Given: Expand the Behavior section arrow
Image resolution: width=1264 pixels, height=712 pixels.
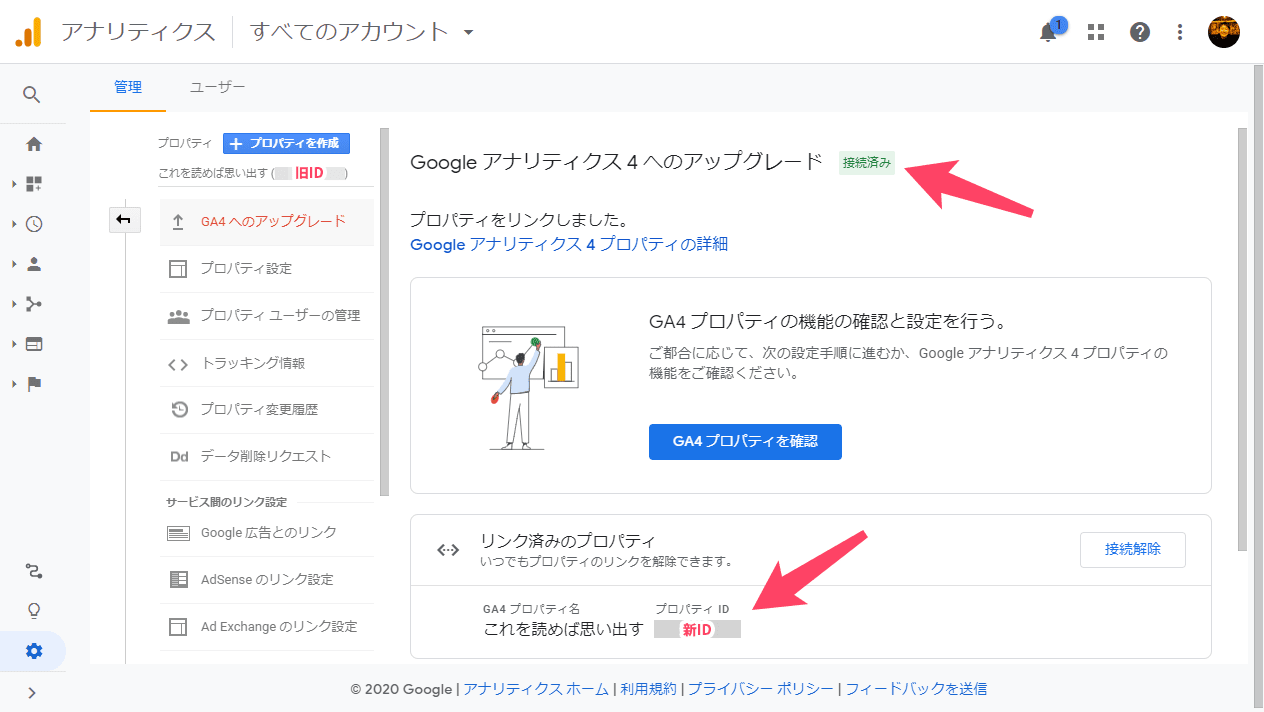Looking at the screenshot, I should 14,344.
